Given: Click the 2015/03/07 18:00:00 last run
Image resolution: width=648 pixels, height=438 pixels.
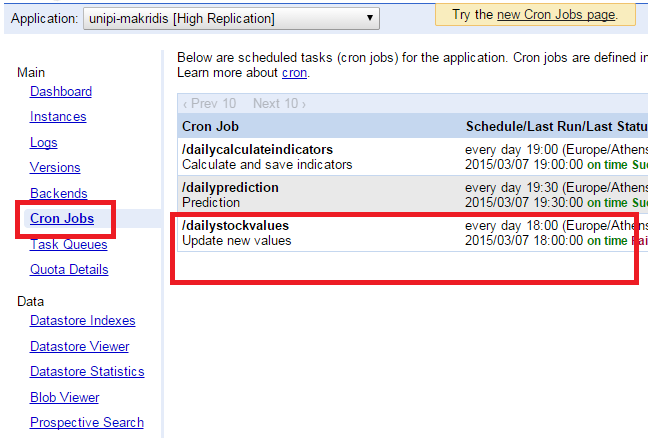Looking at the screenshot, I should click(x=524, y=240).
